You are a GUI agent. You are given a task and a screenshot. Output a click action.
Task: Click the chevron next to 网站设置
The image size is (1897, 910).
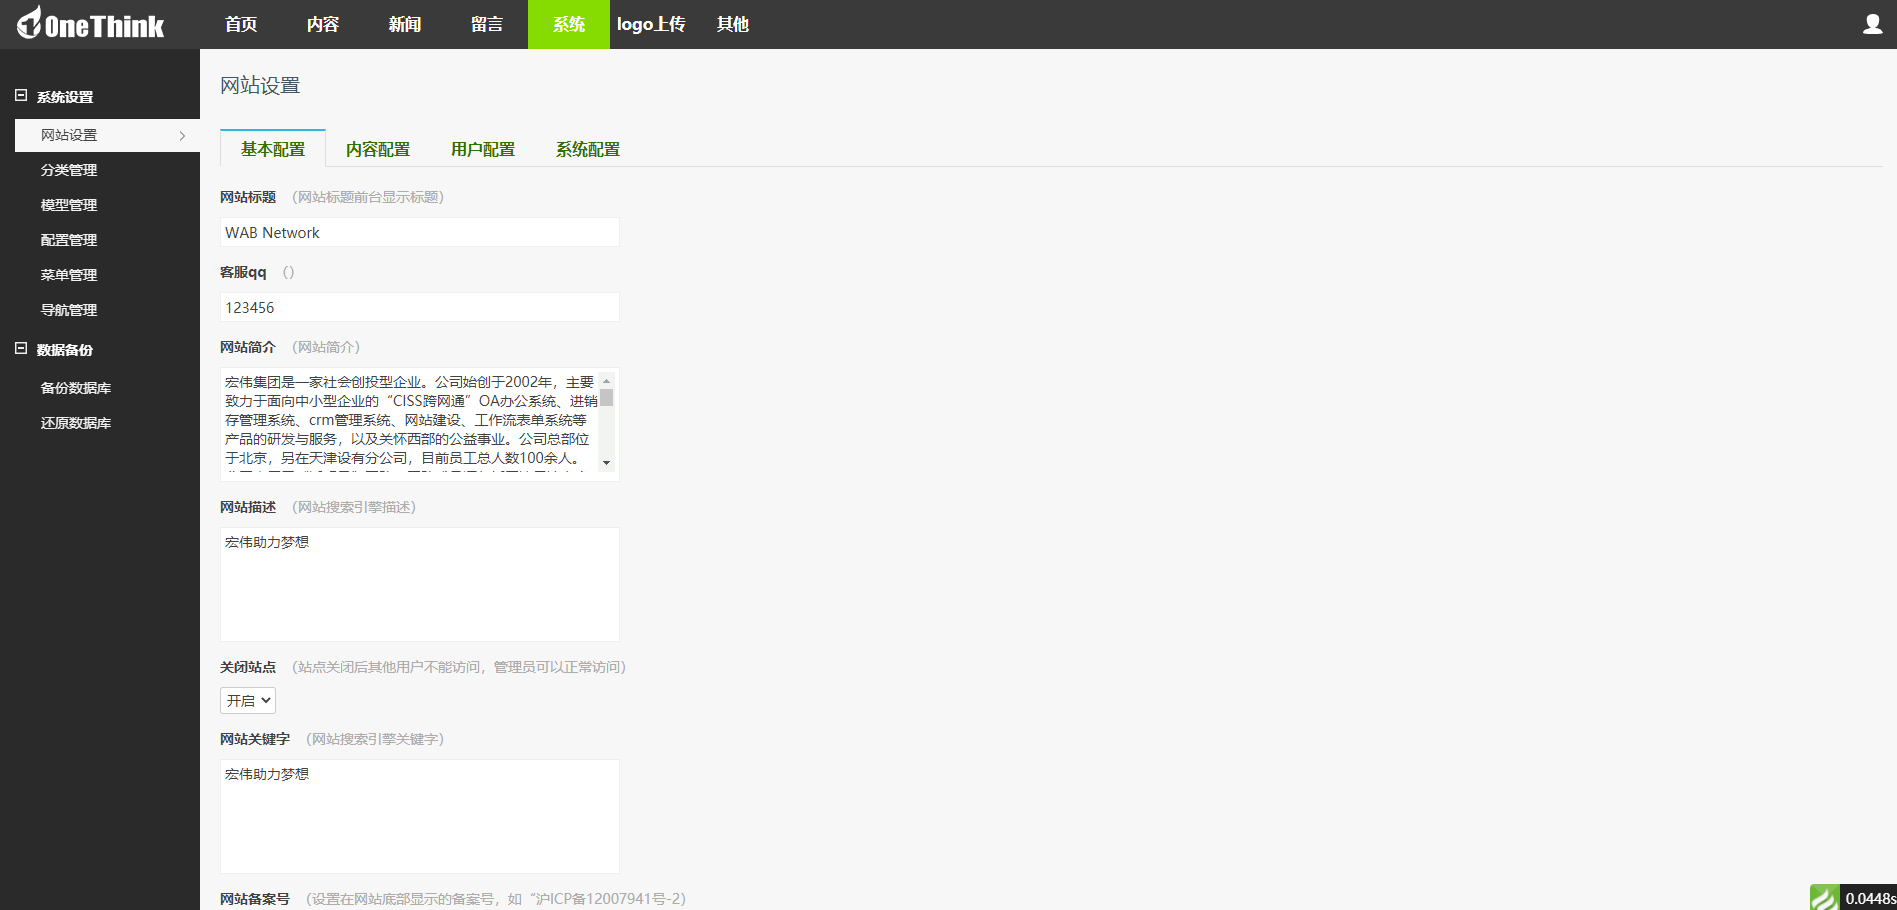point(182,135)
